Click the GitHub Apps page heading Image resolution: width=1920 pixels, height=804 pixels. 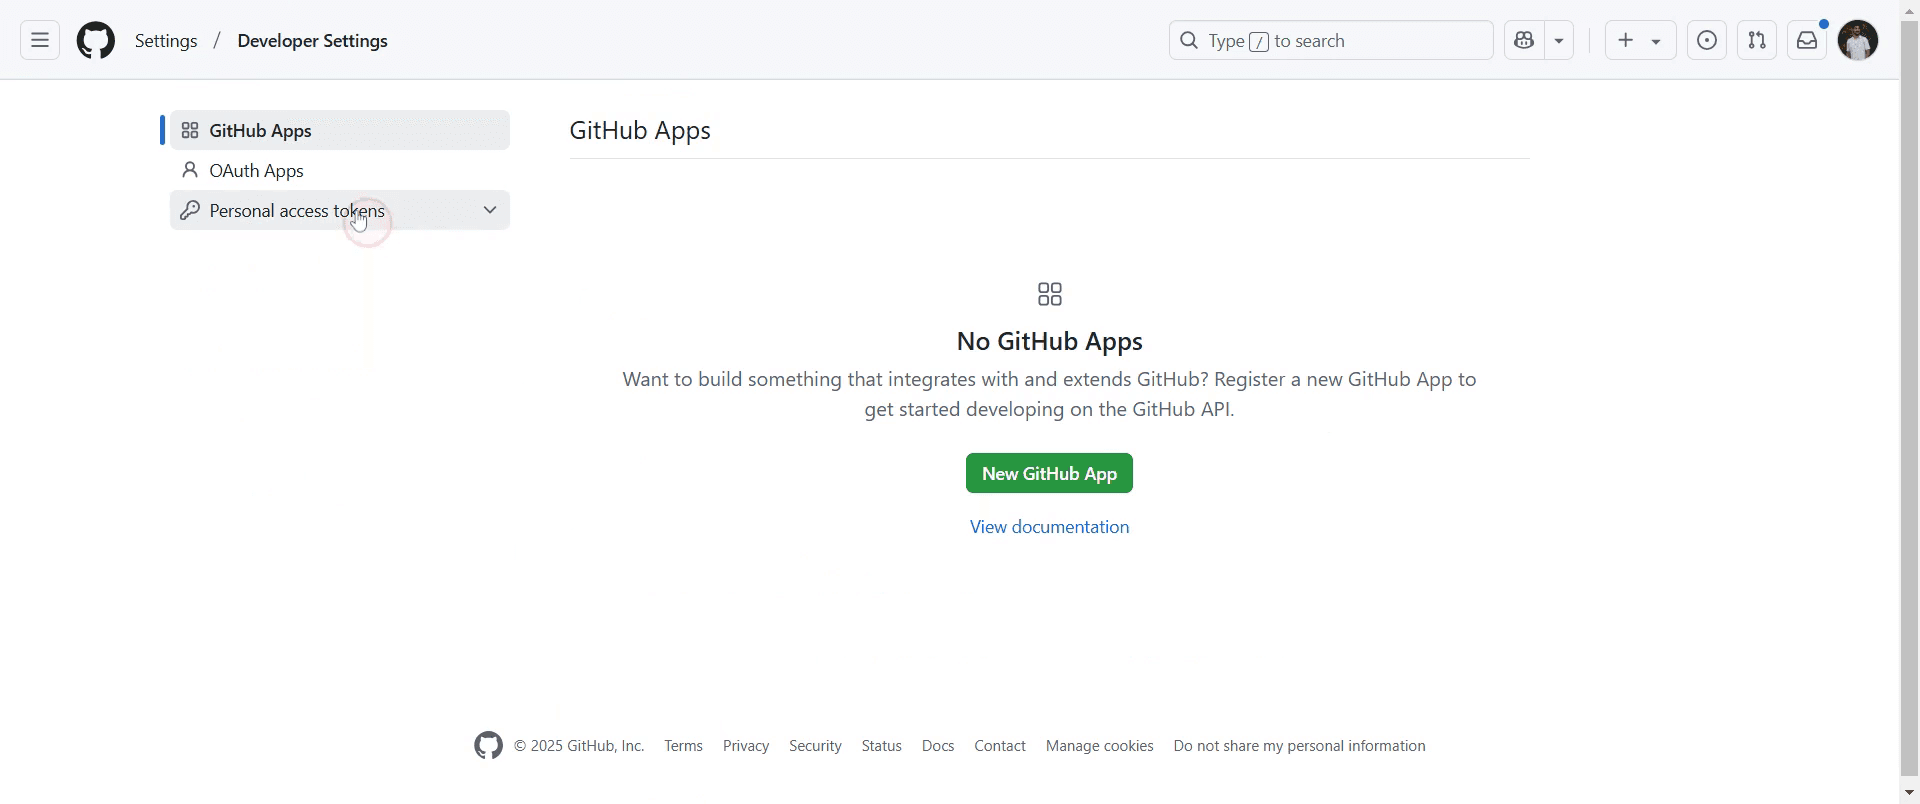pyautogui.click(x=640, y=131)
